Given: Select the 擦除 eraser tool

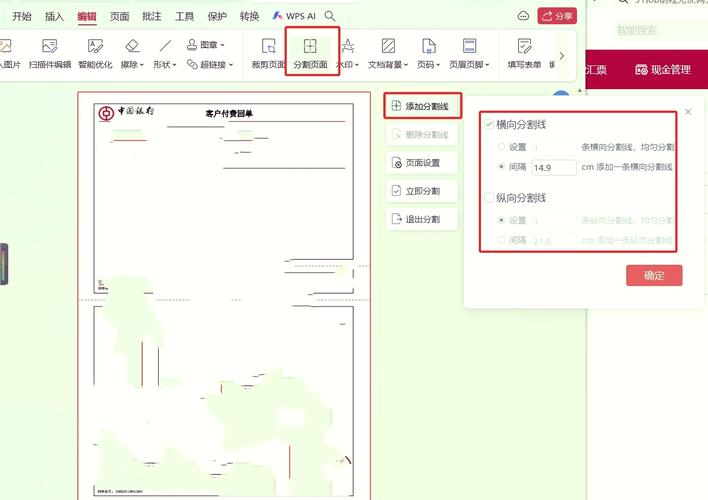Looking at the screenshot, I should (x=130, y=53).
